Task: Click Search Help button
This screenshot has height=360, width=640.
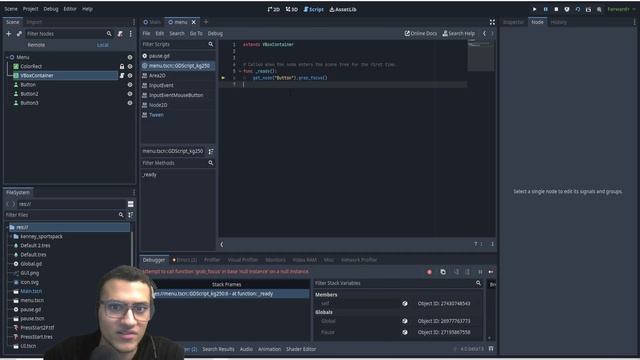Action: 459,33
